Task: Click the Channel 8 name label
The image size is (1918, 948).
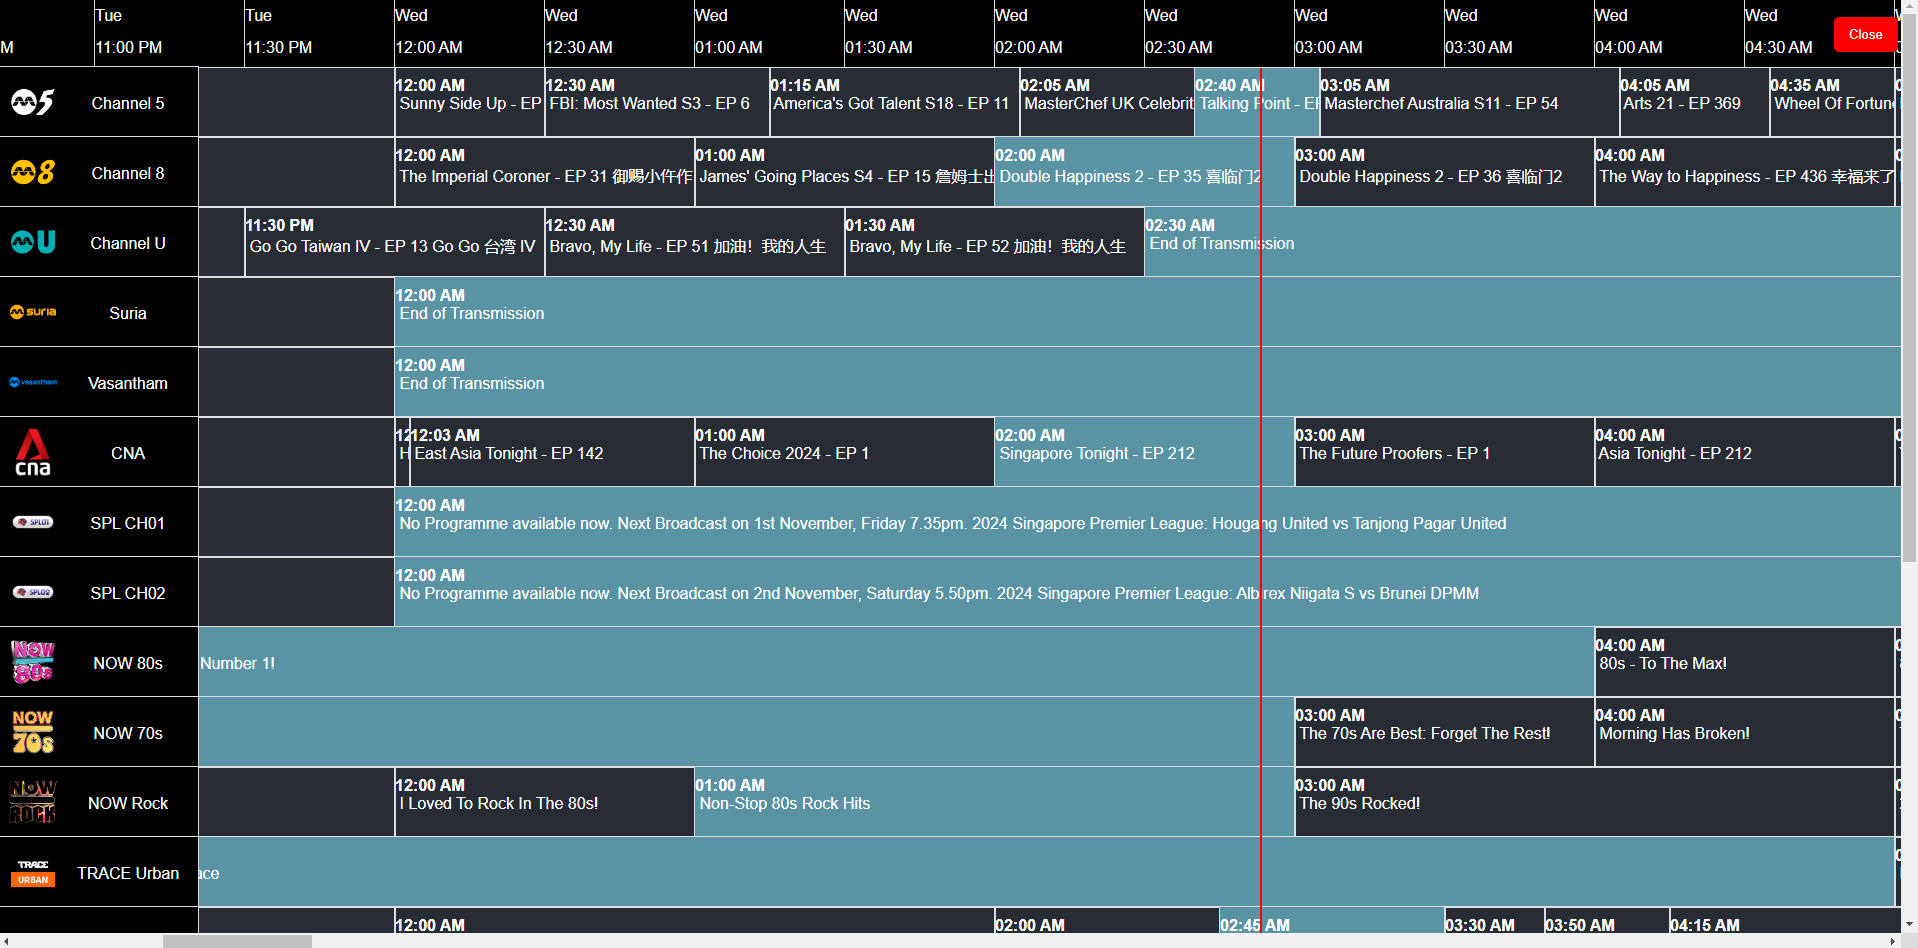Action: point(128,173)
